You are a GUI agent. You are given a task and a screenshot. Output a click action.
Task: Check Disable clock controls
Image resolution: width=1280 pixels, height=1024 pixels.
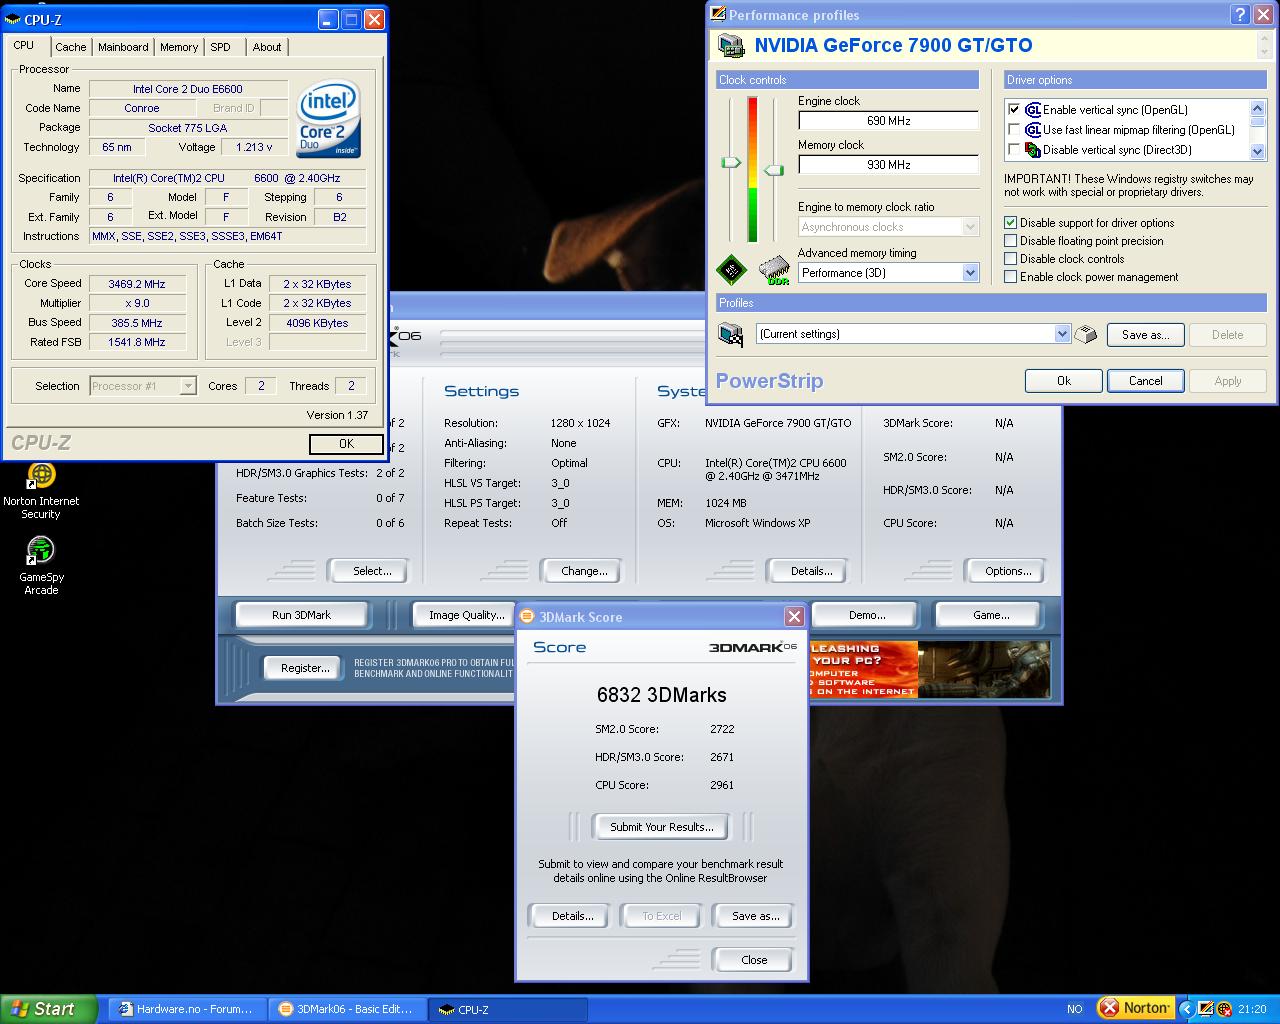point(1010,259)
